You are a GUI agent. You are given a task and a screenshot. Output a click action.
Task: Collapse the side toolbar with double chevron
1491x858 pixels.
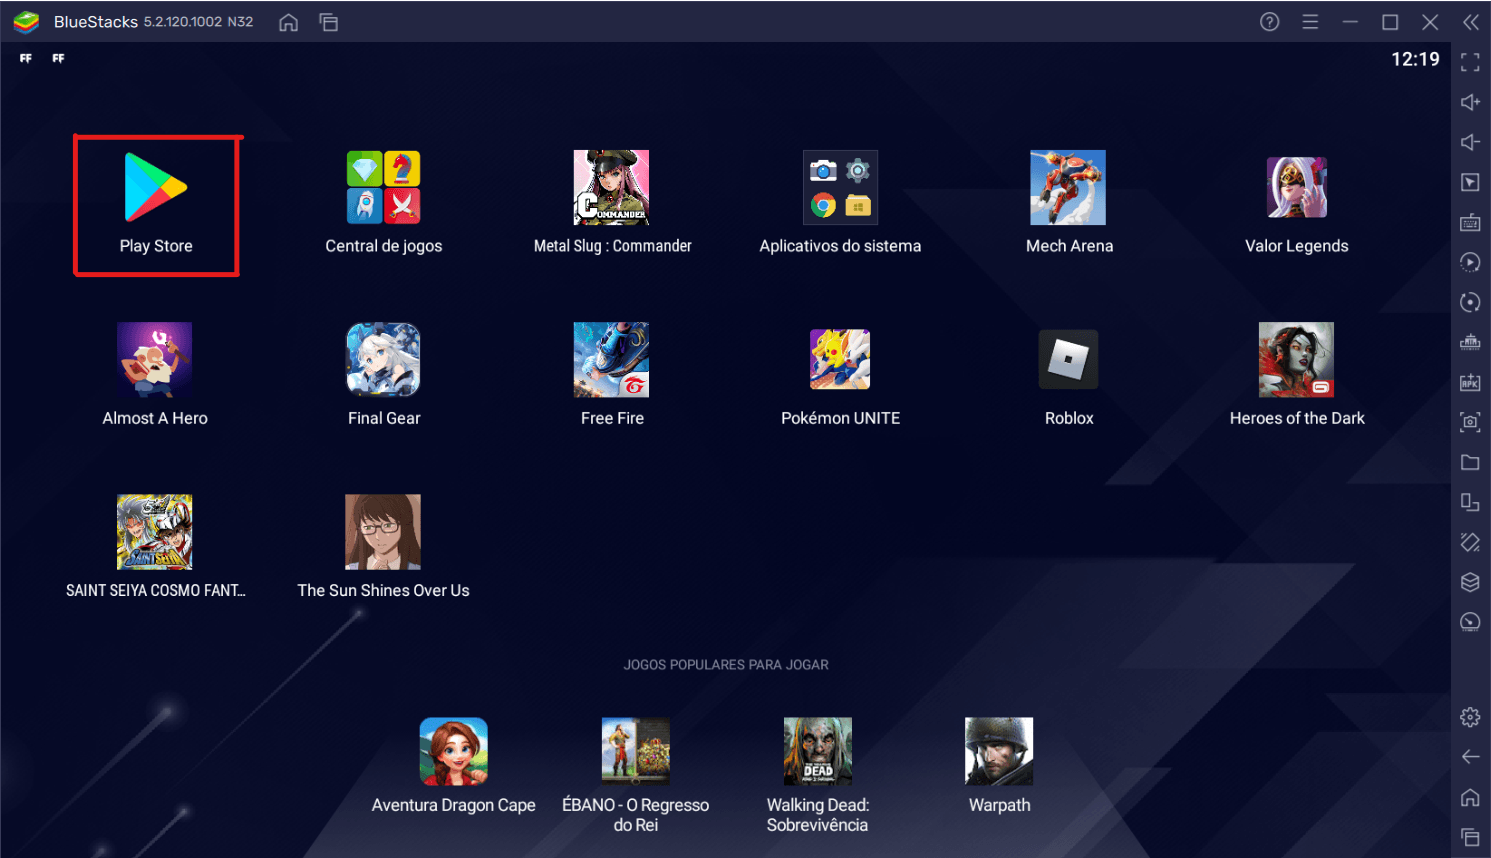(1471, 22)
